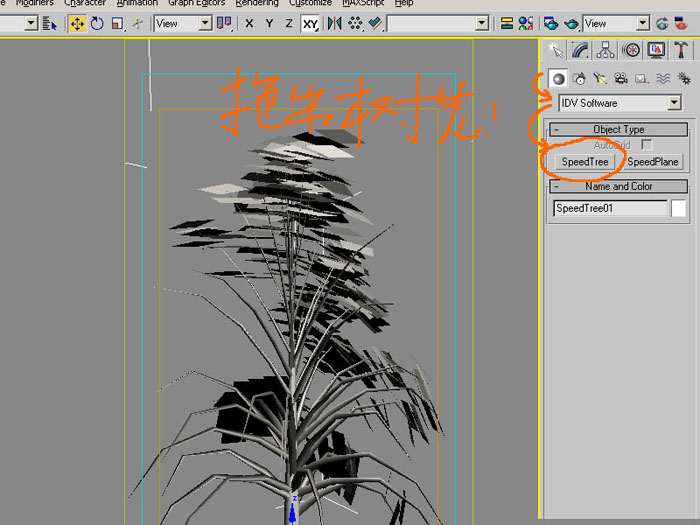Image resolution: width=700 pixels, height=525 pixels.
Task: Open the Modifiers menu
Action: pos(35,3)
